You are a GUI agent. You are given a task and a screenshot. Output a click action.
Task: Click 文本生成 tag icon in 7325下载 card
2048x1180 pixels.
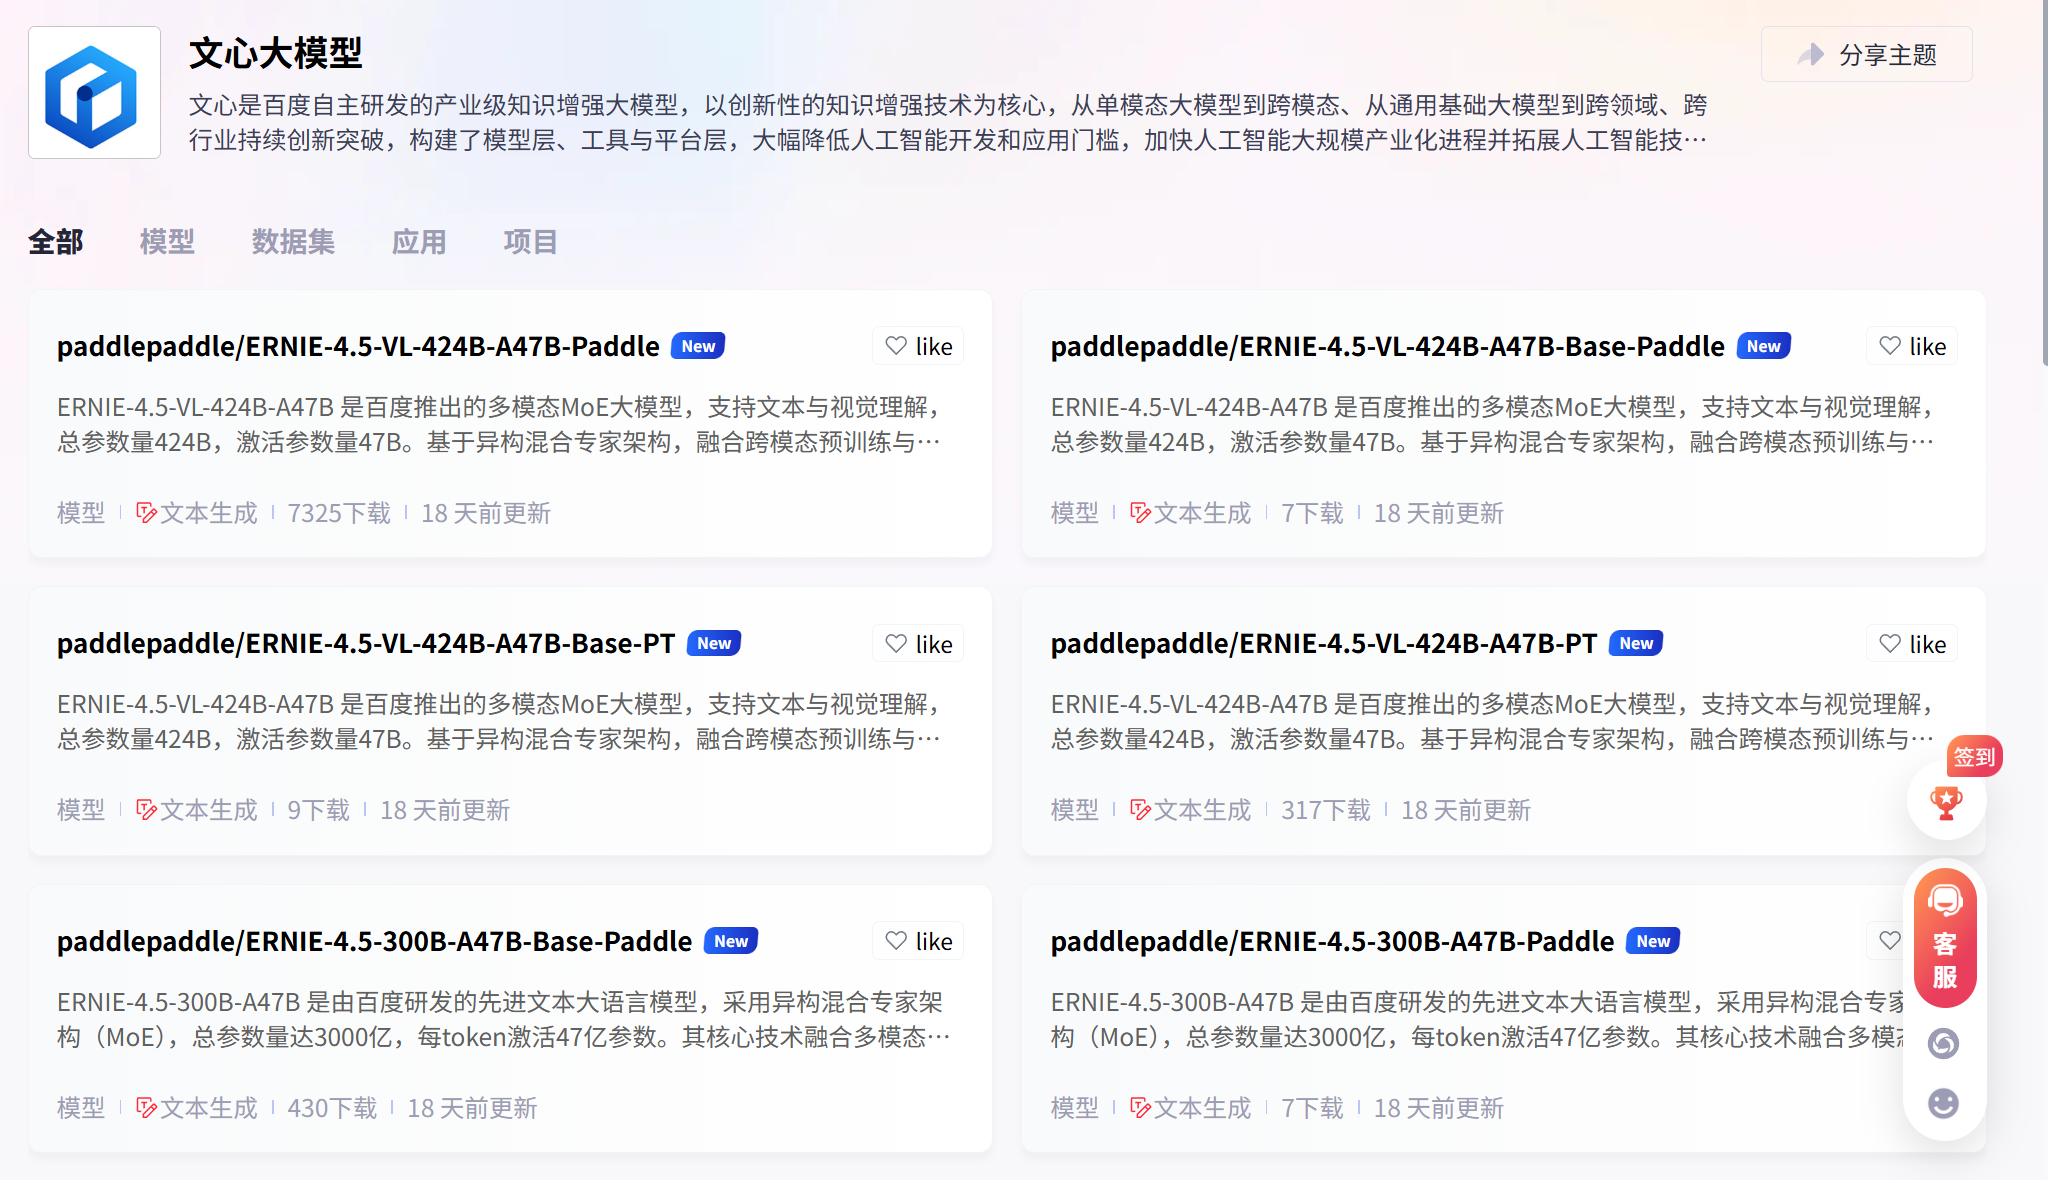point(147,513)
